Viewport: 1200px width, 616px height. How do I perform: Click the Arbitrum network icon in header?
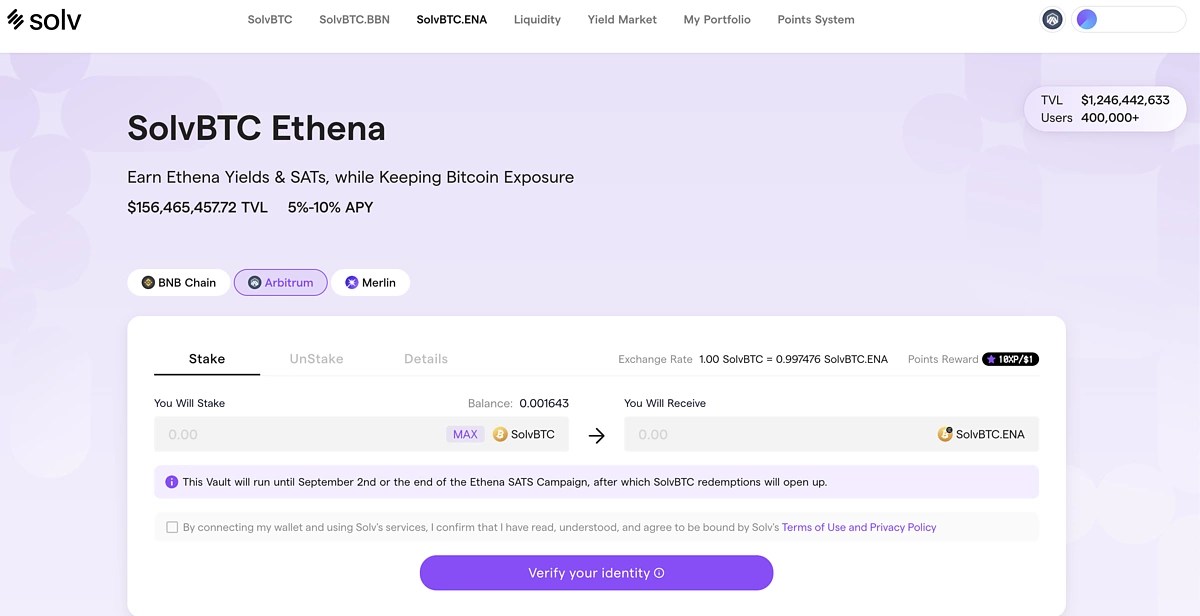coord(1052,19)
